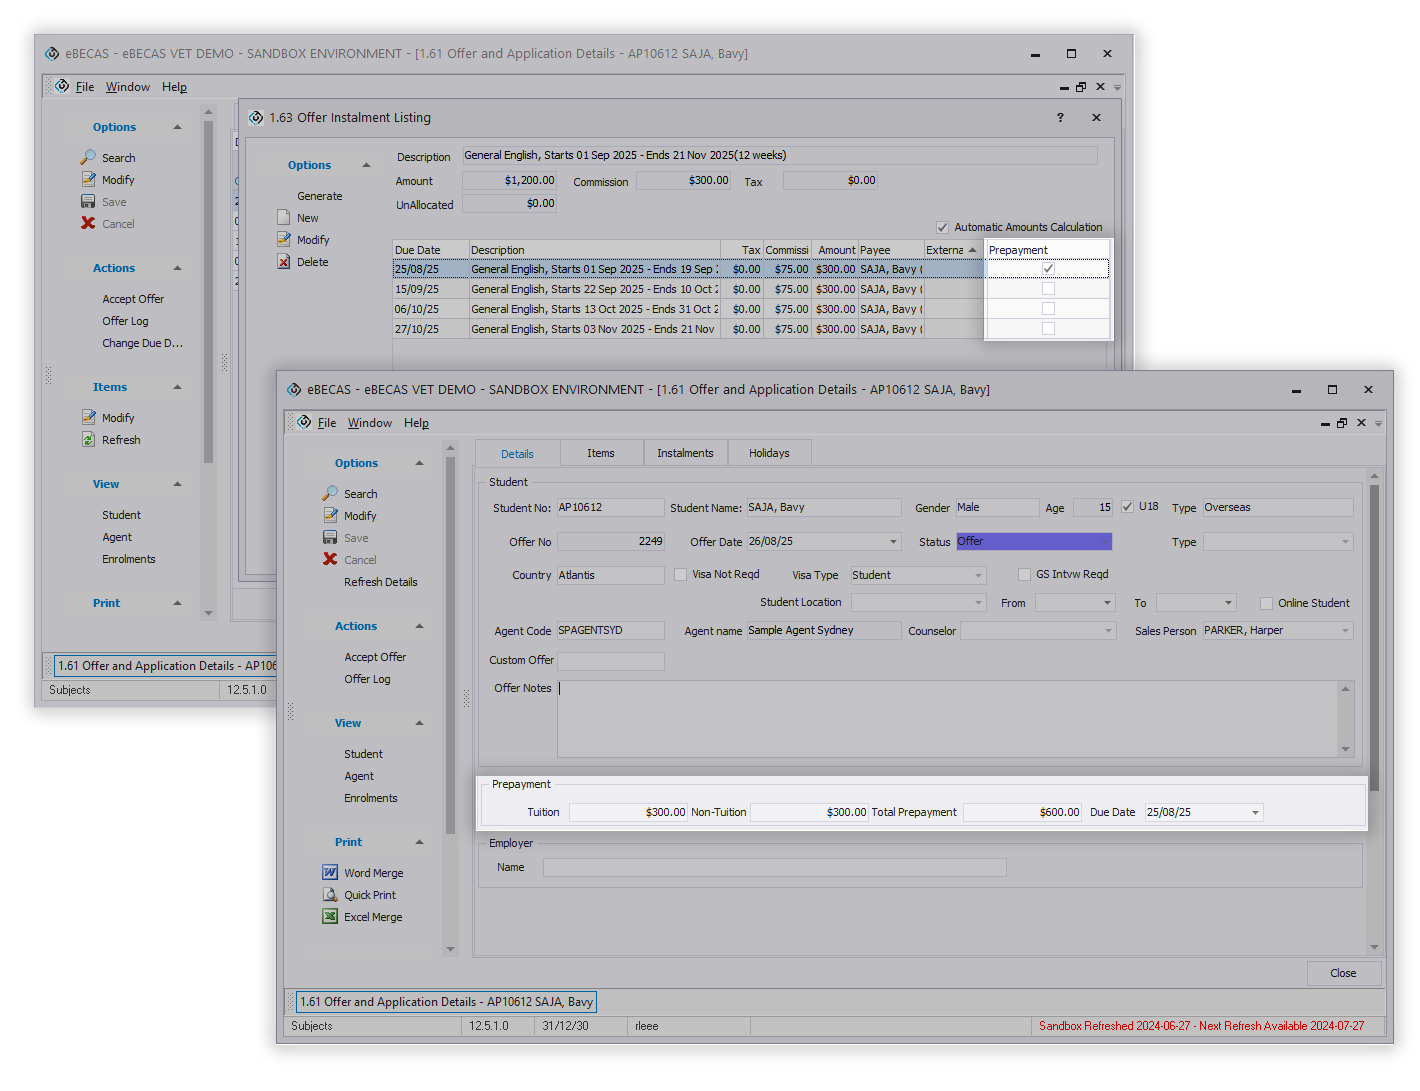This screenshot has height=1091, width=1420.
Task: Toggle the Visa Not Reqd checkbox
Action: [681, 575]
